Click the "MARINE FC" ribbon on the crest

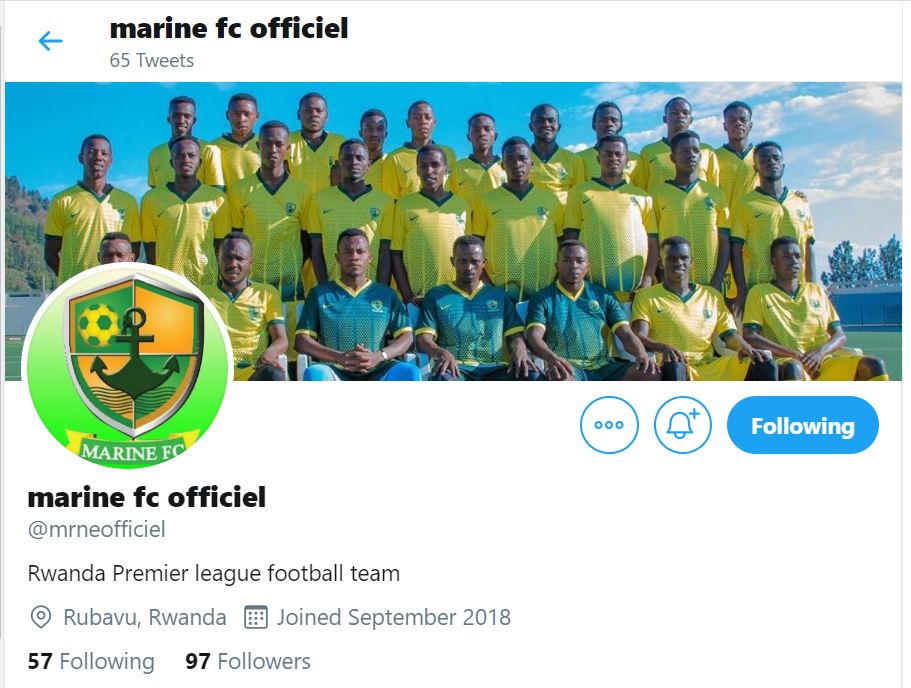tap(132, 452)
